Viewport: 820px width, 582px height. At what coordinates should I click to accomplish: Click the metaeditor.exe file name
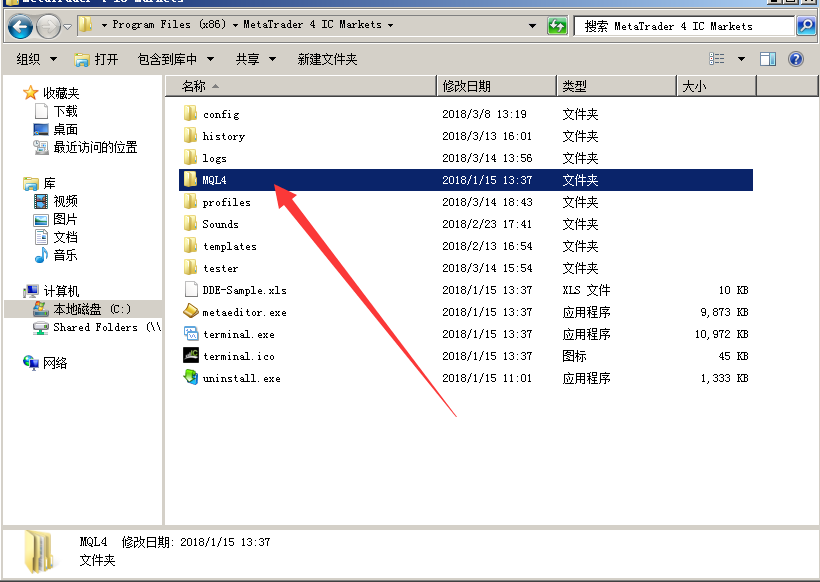point(244,312)
